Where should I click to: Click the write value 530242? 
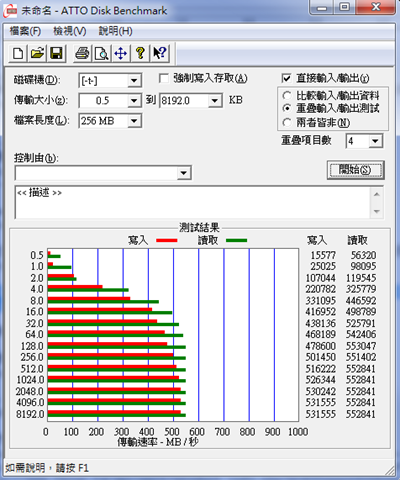pos(321,391)
